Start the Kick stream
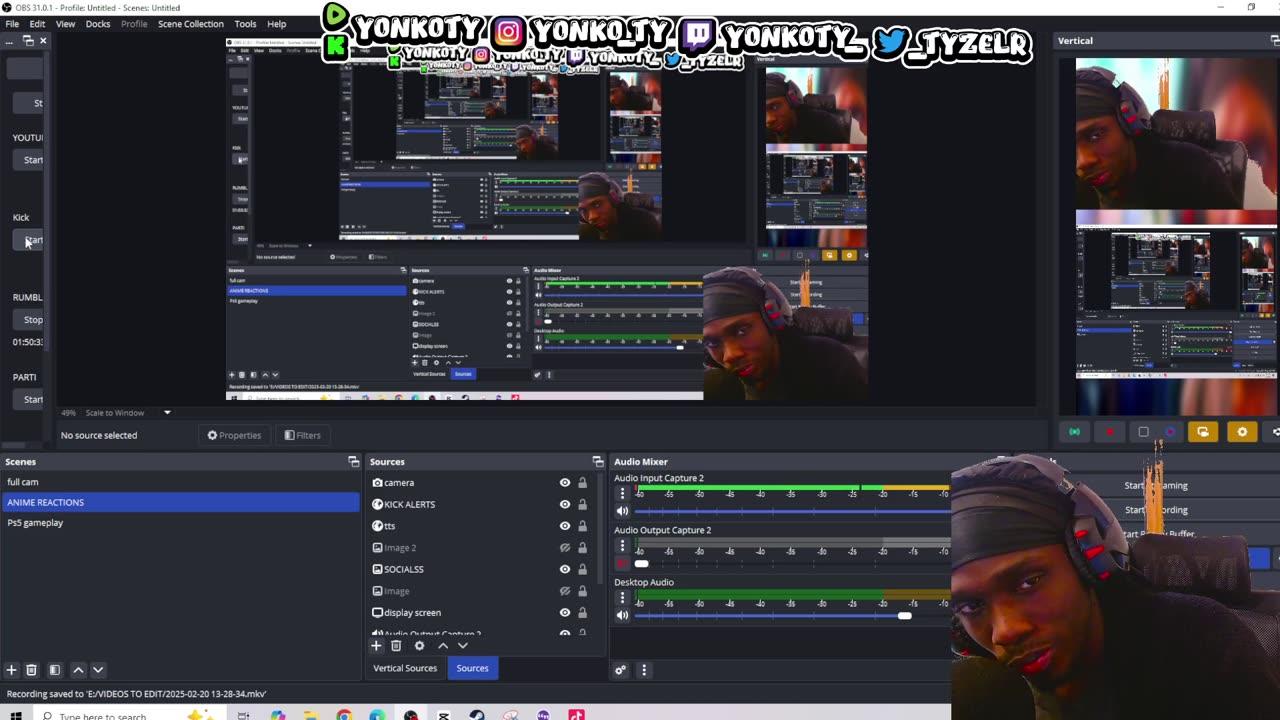This screenshot has width=1280, height=720. [x=30, y=240]
